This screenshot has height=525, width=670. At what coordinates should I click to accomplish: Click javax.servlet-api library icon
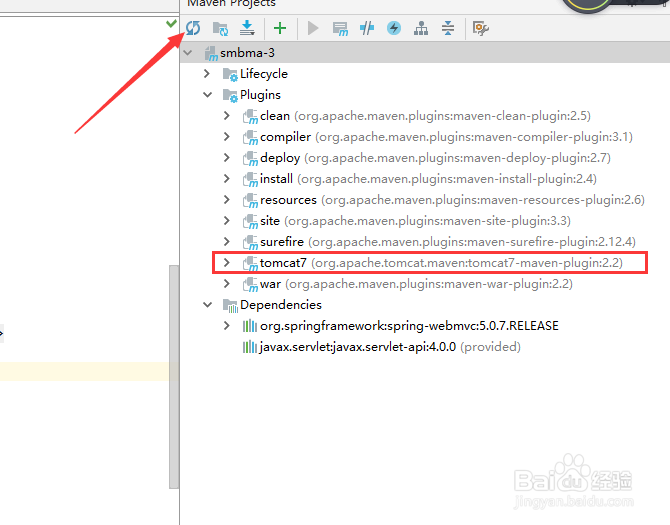click(250, 347)
